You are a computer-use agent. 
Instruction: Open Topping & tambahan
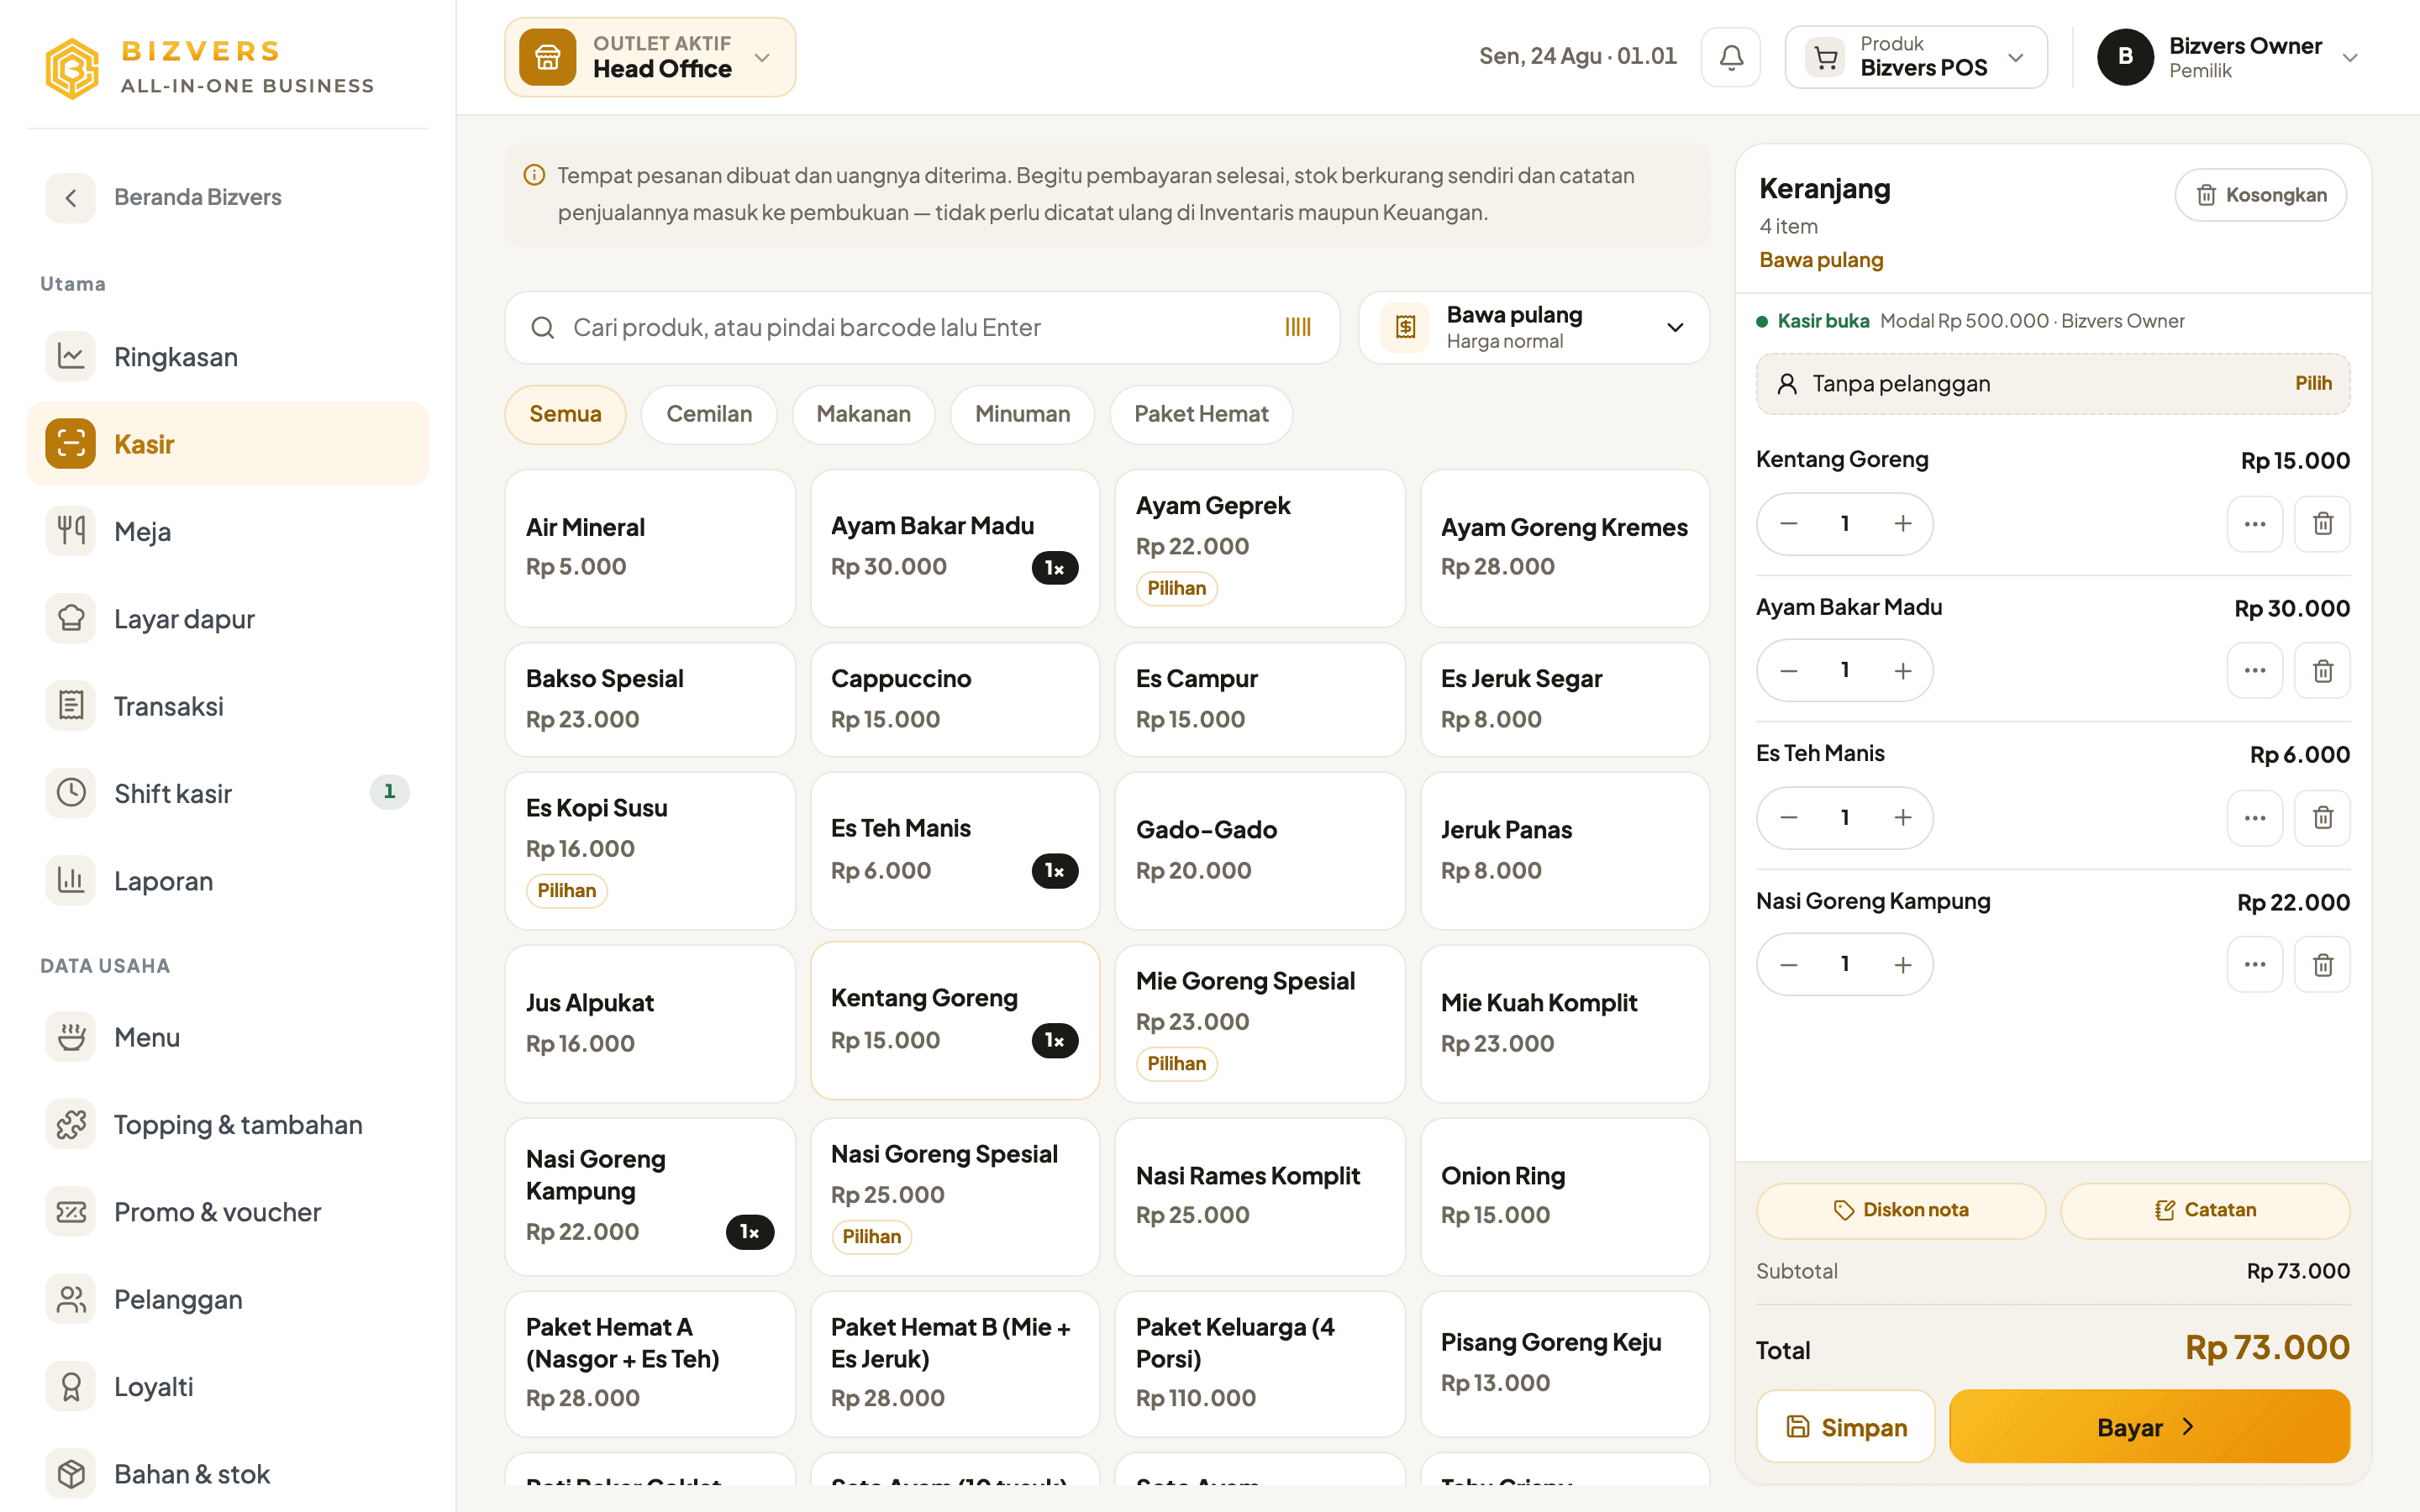click(228, 1125)
